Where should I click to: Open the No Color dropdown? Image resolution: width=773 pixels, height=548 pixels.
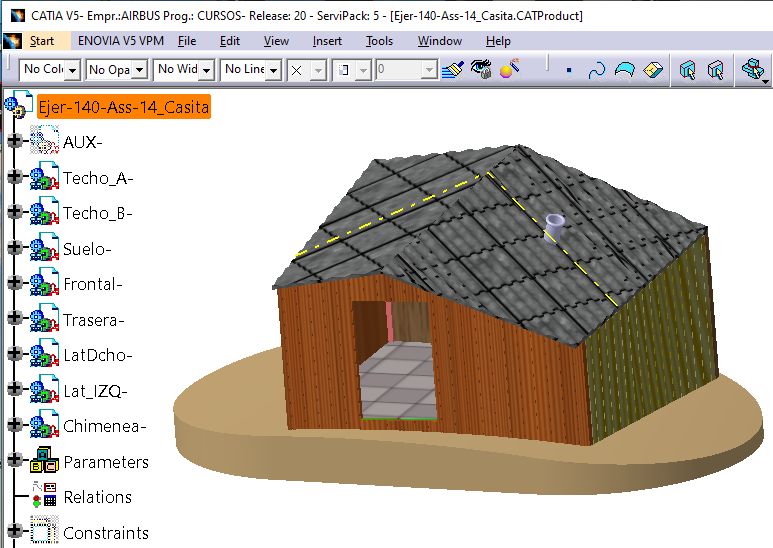(73, 70)
